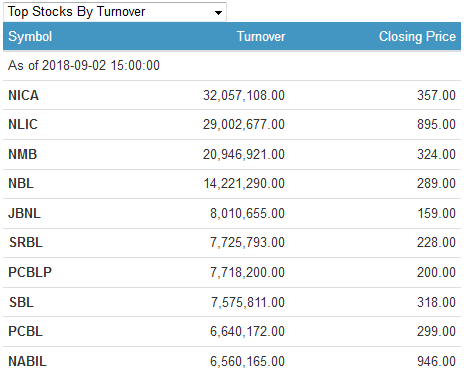Open the NBL stock entry
This screenshot has height=373, width=464.
(21, 183)
